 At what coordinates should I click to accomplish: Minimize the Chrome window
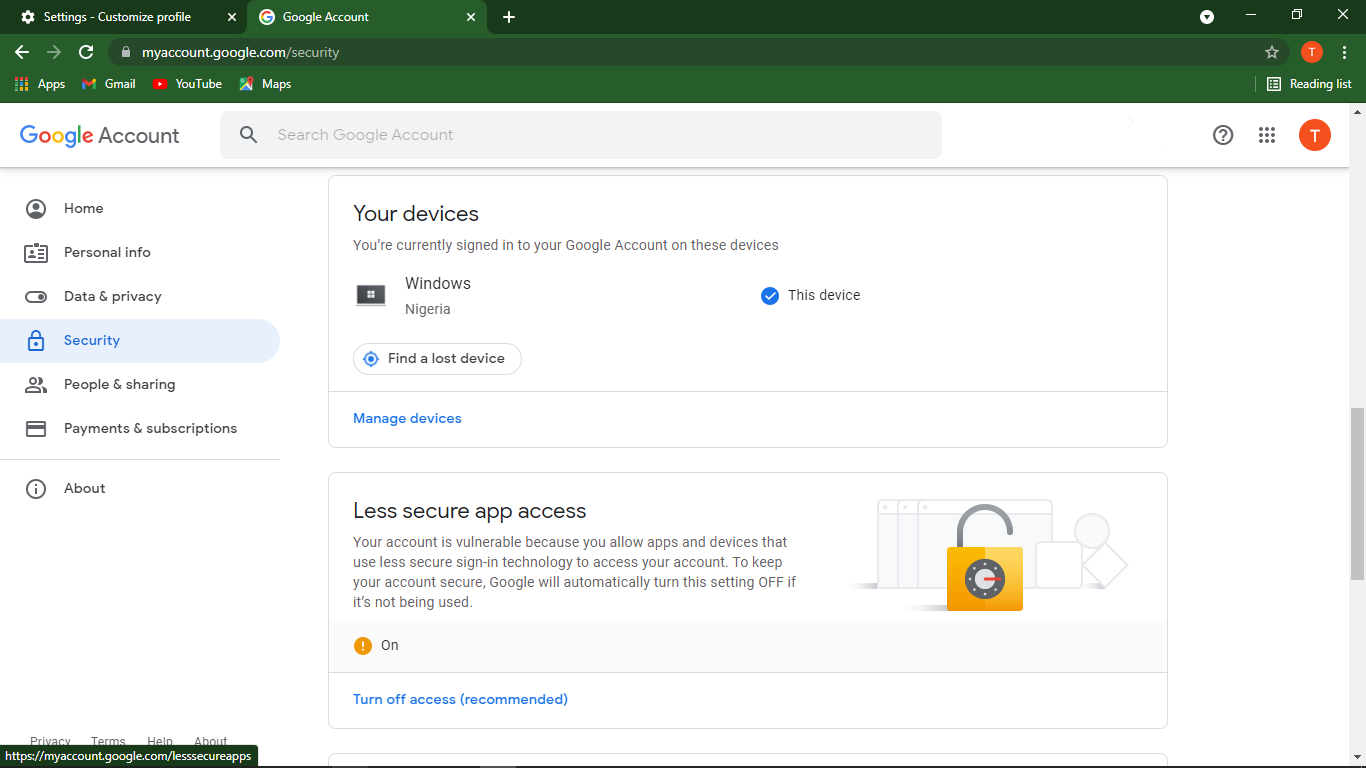[x=1250, y=15]
